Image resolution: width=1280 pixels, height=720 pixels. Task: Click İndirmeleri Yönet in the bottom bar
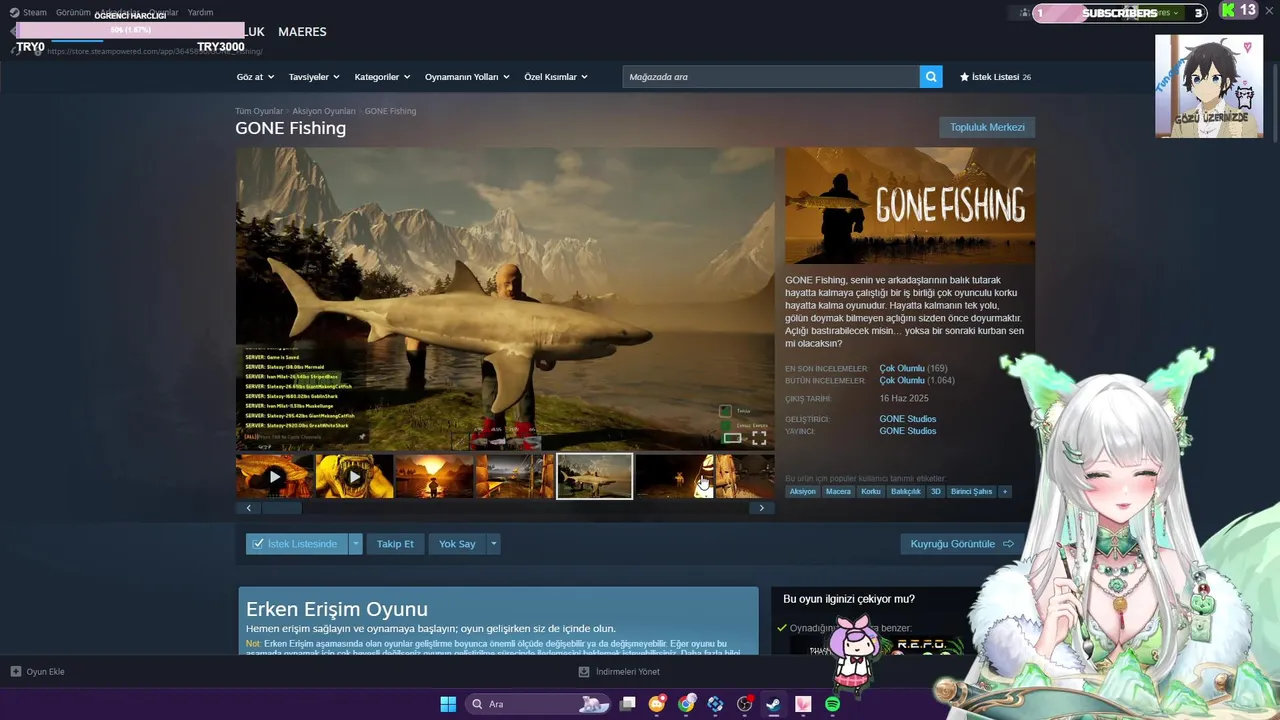click(x=628, y=672)
